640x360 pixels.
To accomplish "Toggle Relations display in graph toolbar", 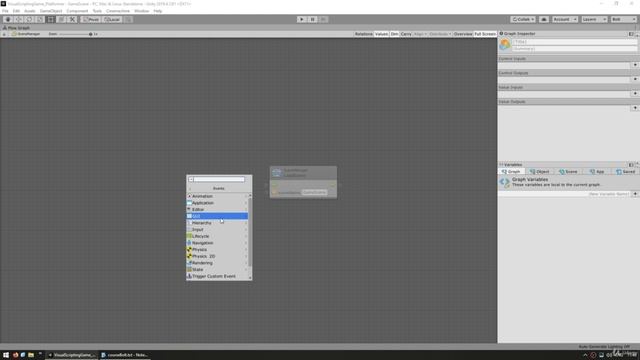I will point(363,34).
